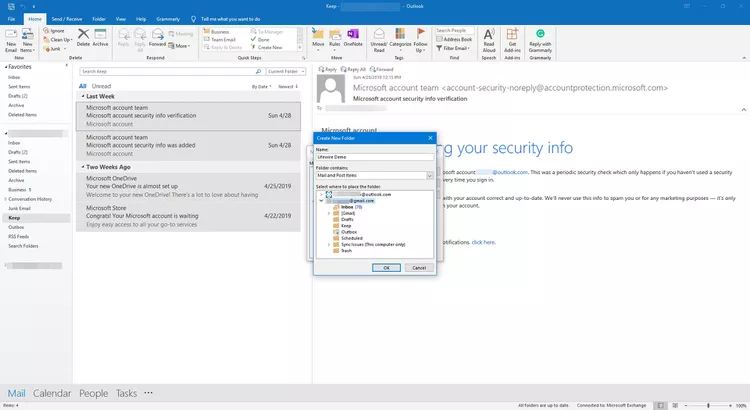750x410 pixels.
Task: Expand the Quick Steps gallery
Action: tap(300, 47)
